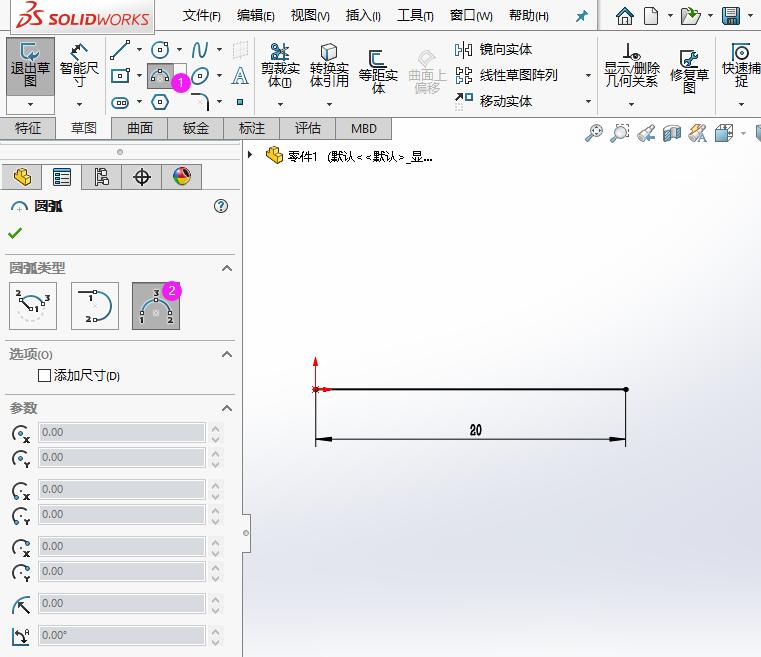The width and height of the screenshot is (761, 657).
Task: Open the 插入(I) menu
Action: (x=363, y=16)
